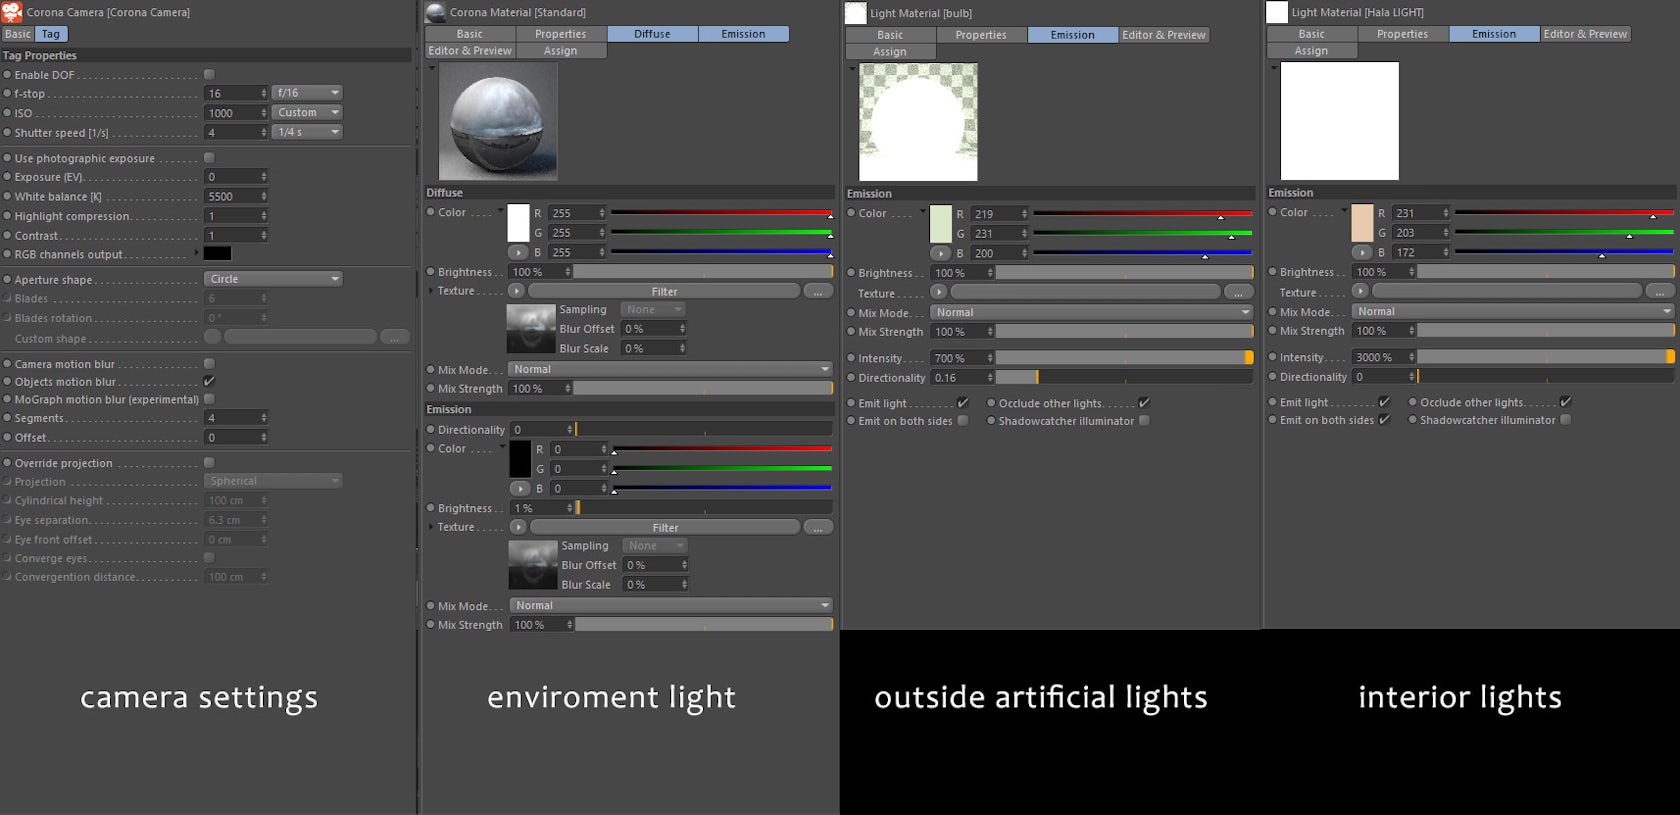The width and height of the screenshot is (1680, 815).
Task: Click the Corona Material sphere header icon
Action: pyautogui.click(x=435, y=12)
